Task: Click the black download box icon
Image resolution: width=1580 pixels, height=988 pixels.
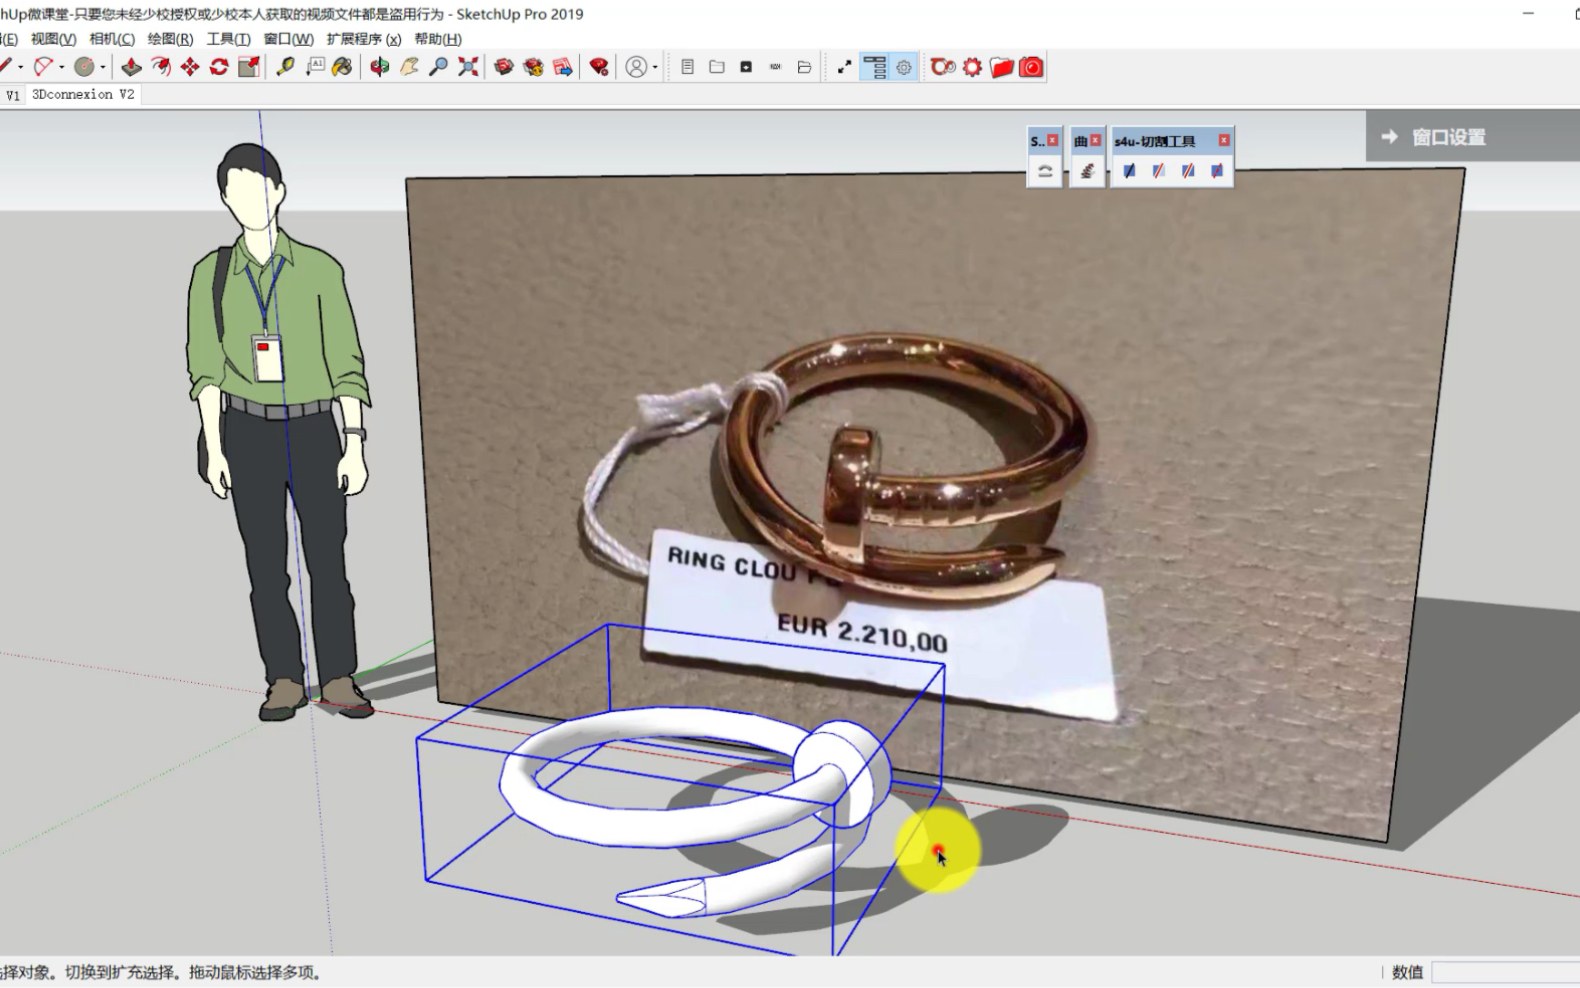Action: (746, 67)
